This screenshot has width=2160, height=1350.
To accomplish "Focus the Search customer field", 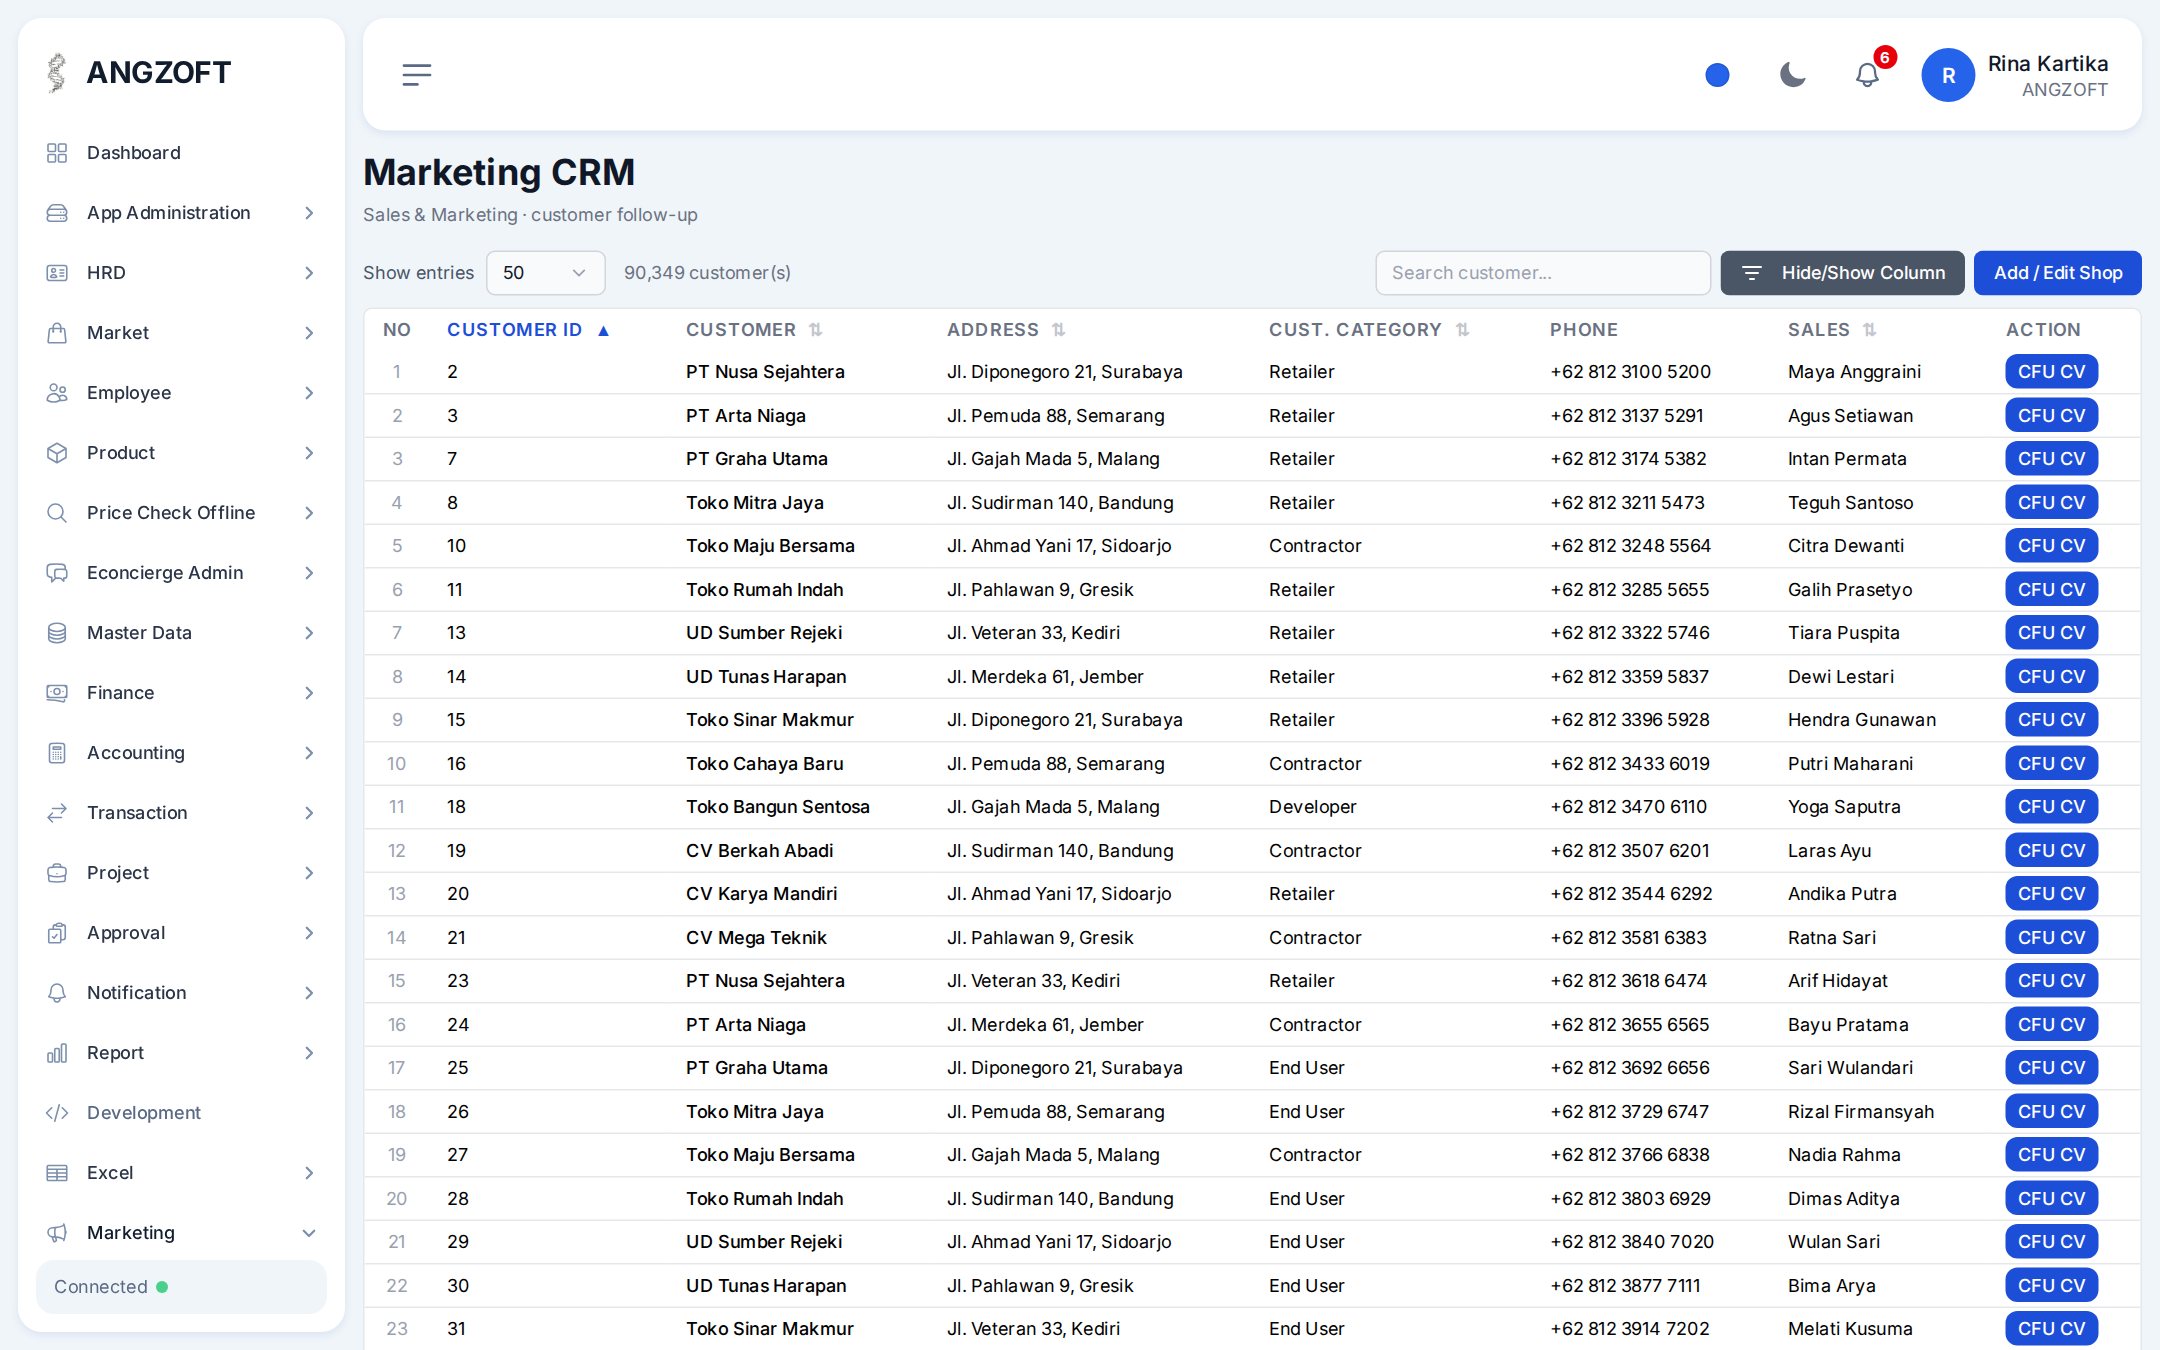I will click(x=1543, y=273).
